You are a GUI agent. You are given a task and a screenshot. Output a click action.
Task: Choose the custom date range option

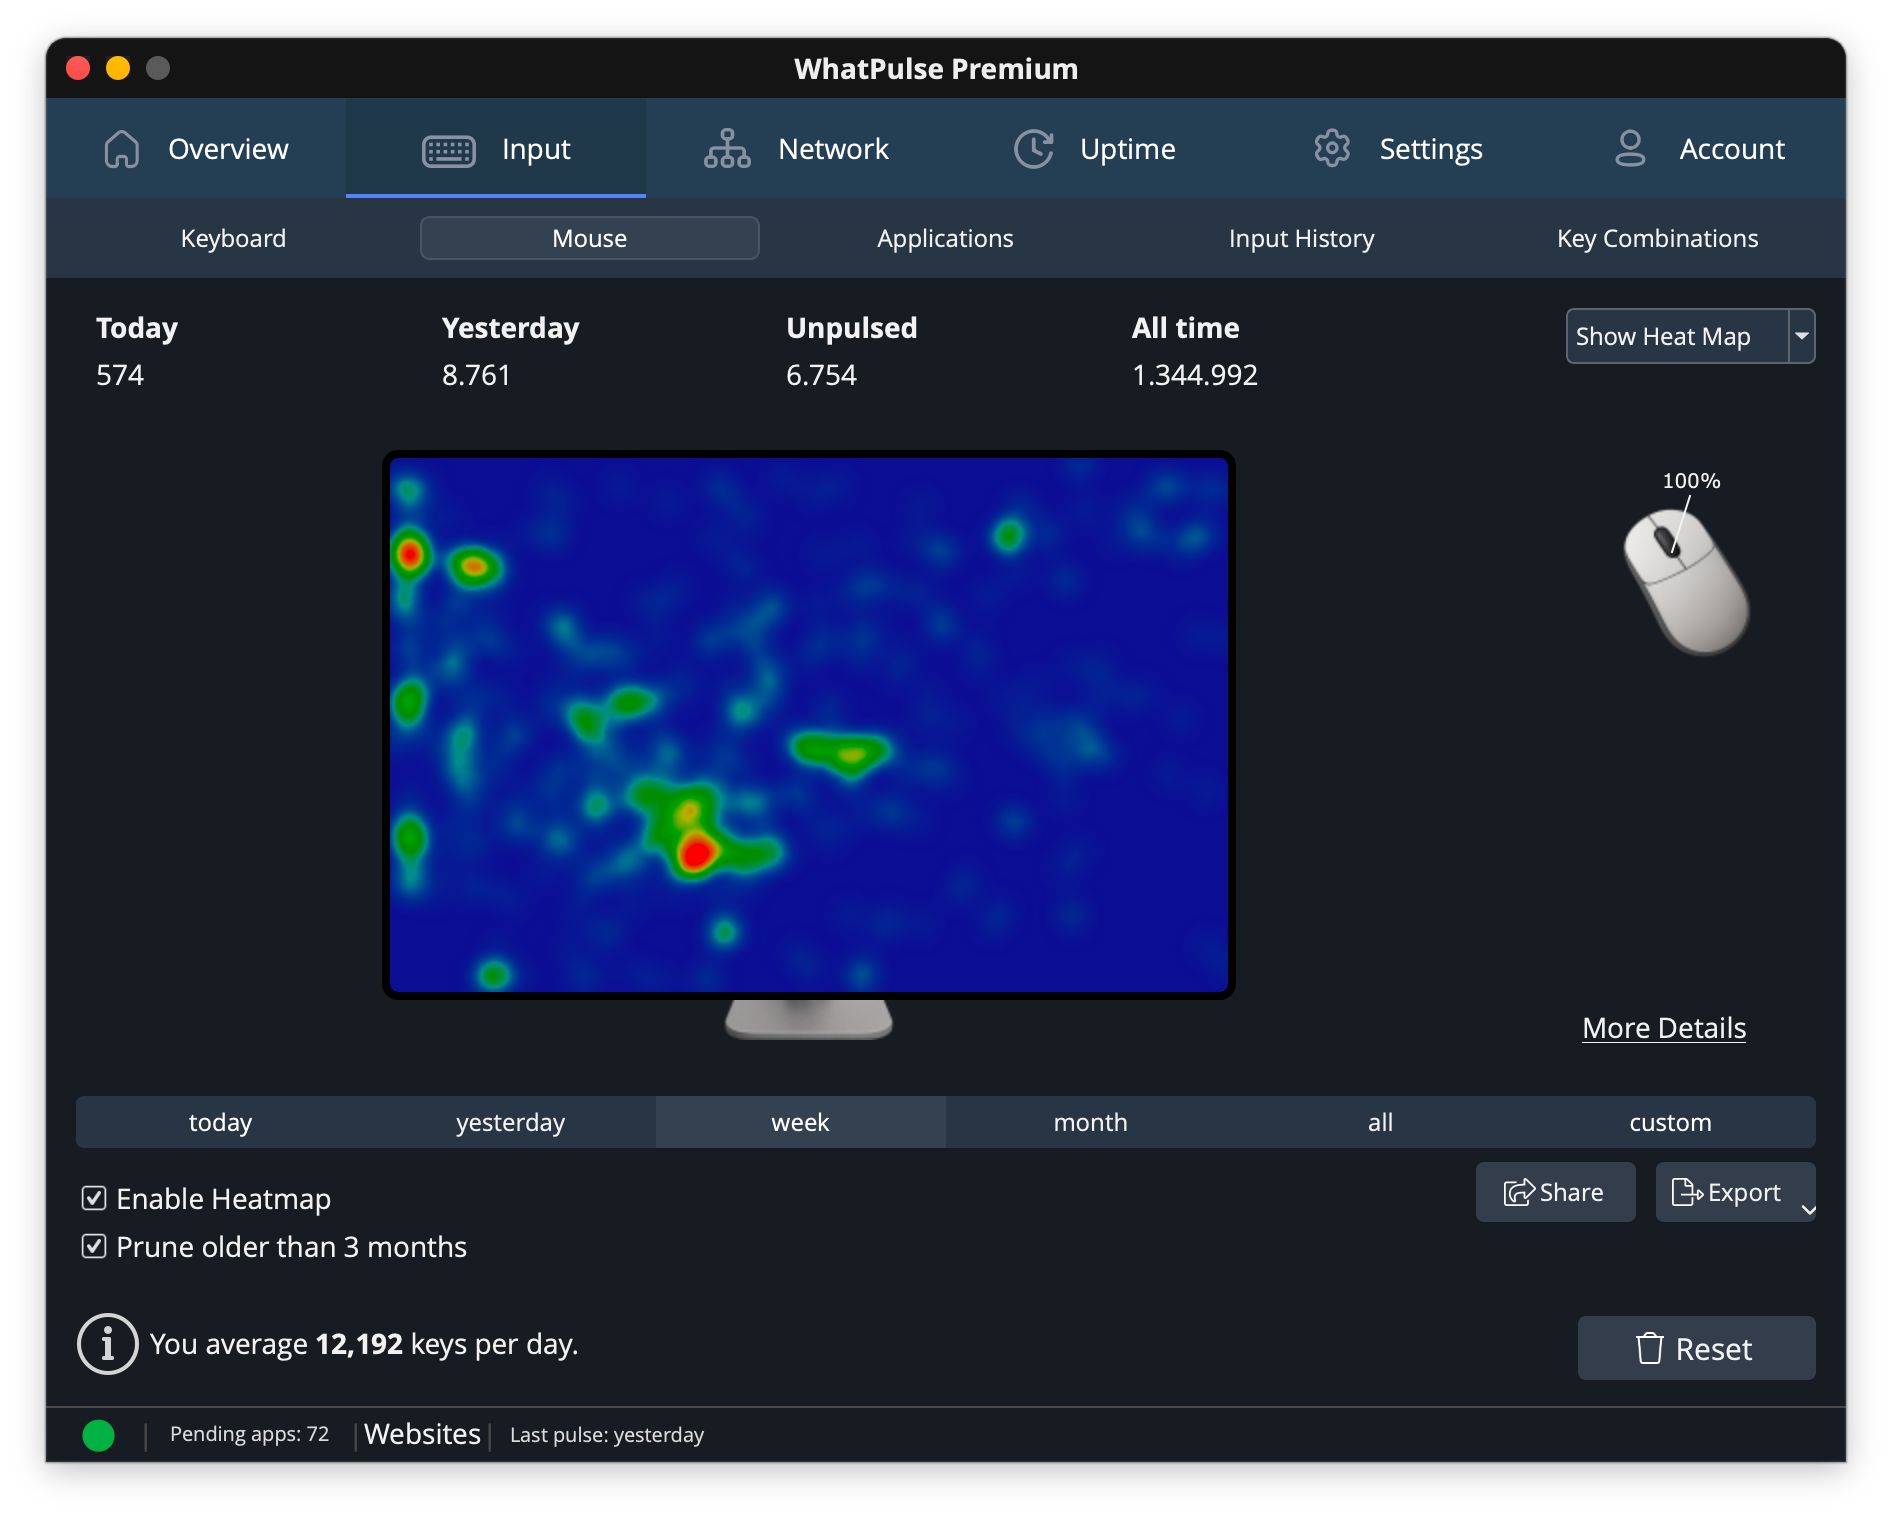1670,1122
